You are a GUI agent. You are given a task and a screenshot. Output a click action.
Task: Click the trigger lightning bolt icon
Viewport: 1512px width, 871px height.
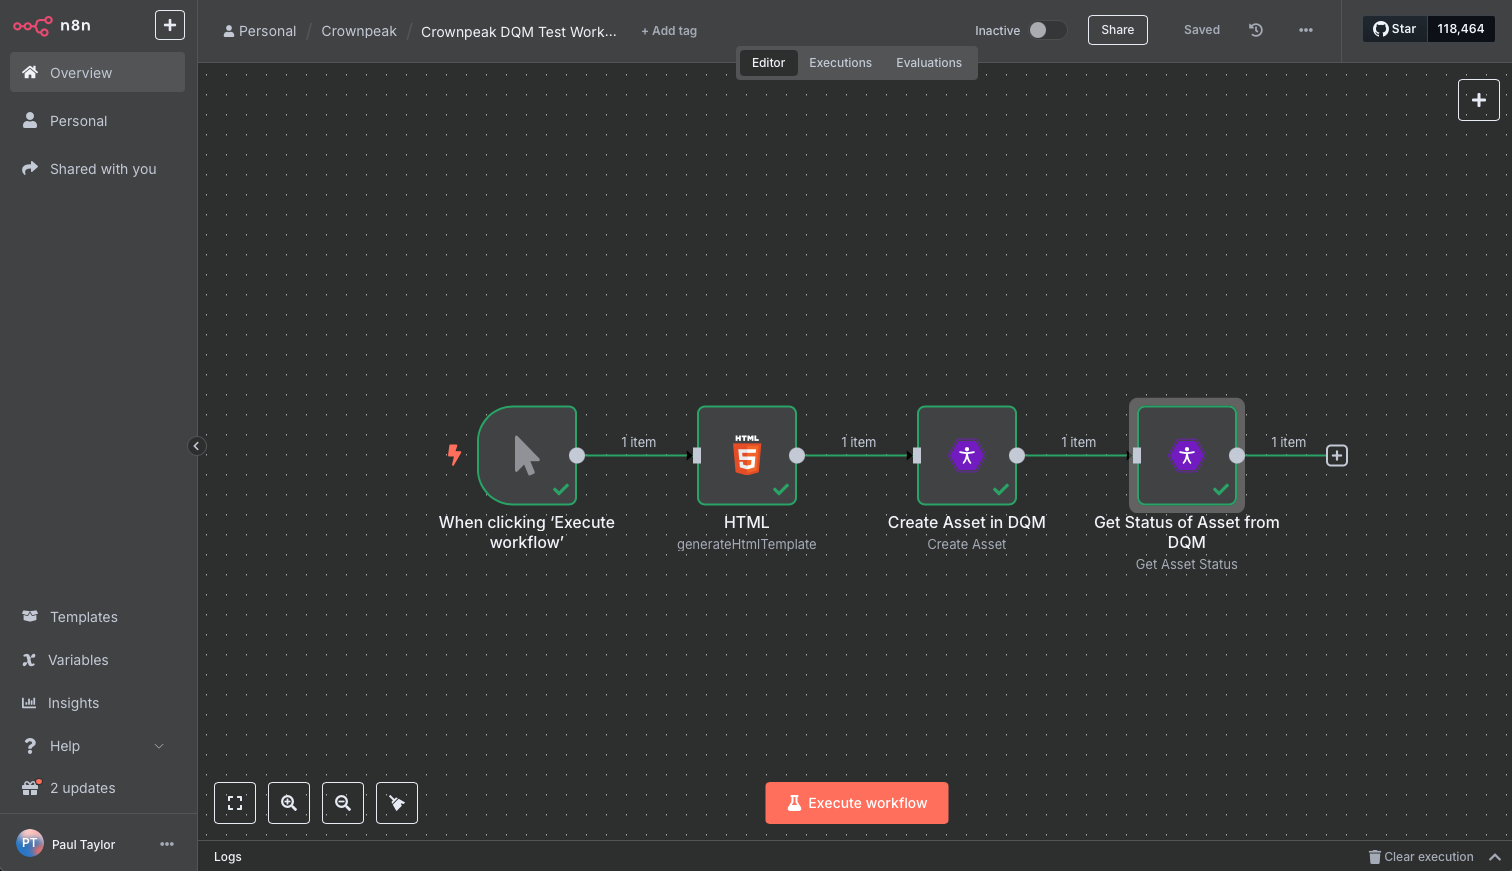click(x=454, y=455)
